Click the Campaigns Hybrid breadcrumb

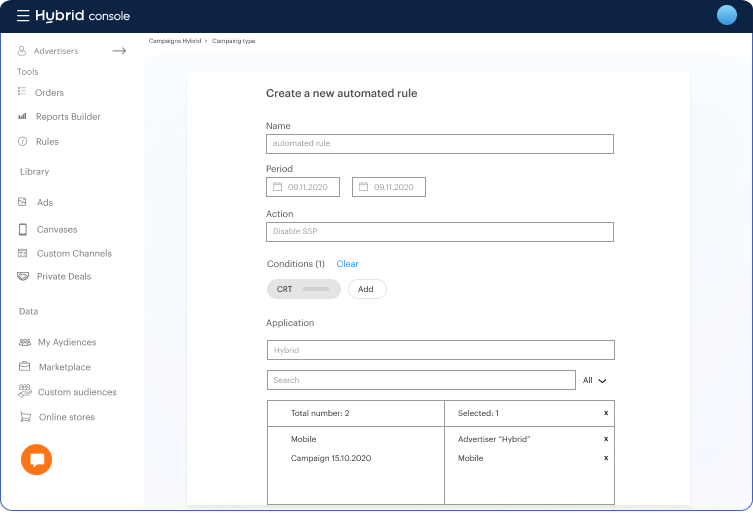(x=175, y=41)
